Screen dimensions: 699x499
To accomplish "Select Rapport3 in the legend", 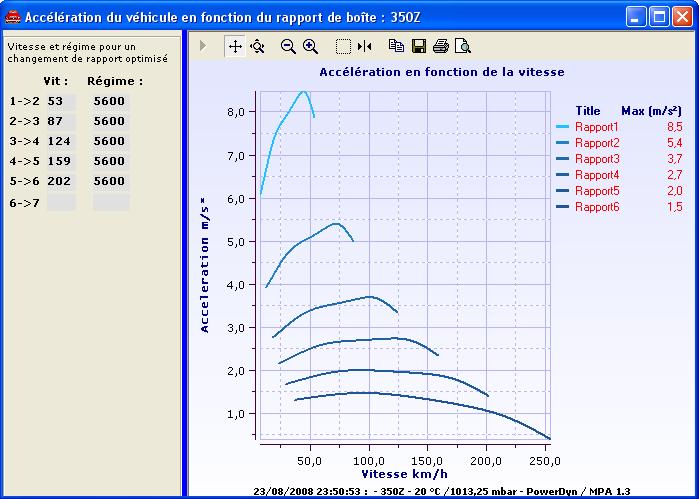I will [x=597, y=159].
